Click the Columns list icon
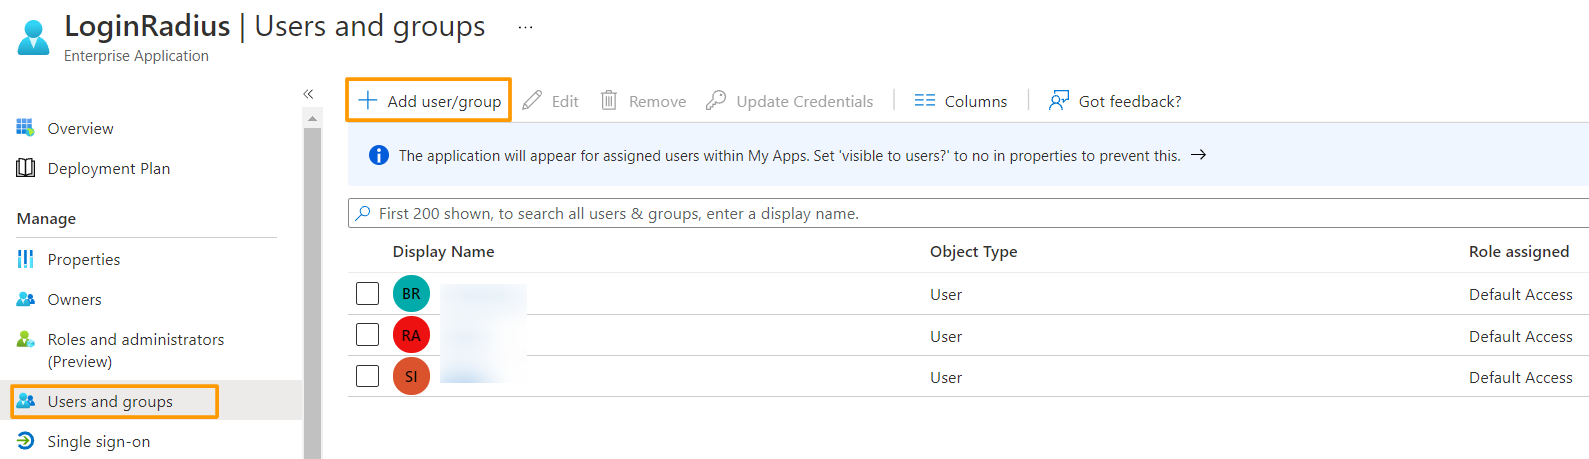Screen dimensions: 1589x459 [x=925, y=100]
